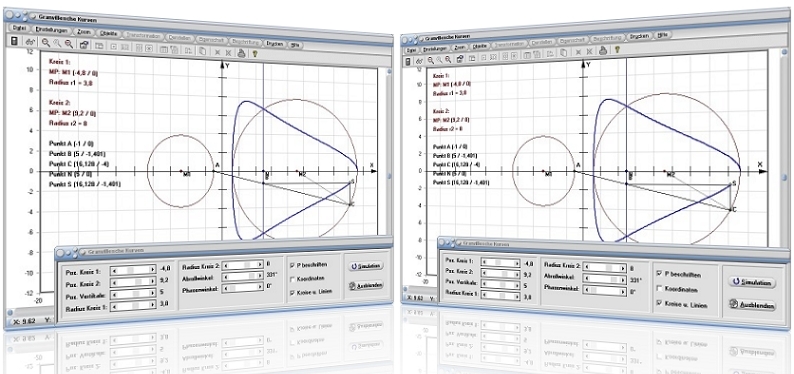Click left arrow of 'Phasenwinkel' slider, left panel
The image size is (794, 374).
pos(226,287)
